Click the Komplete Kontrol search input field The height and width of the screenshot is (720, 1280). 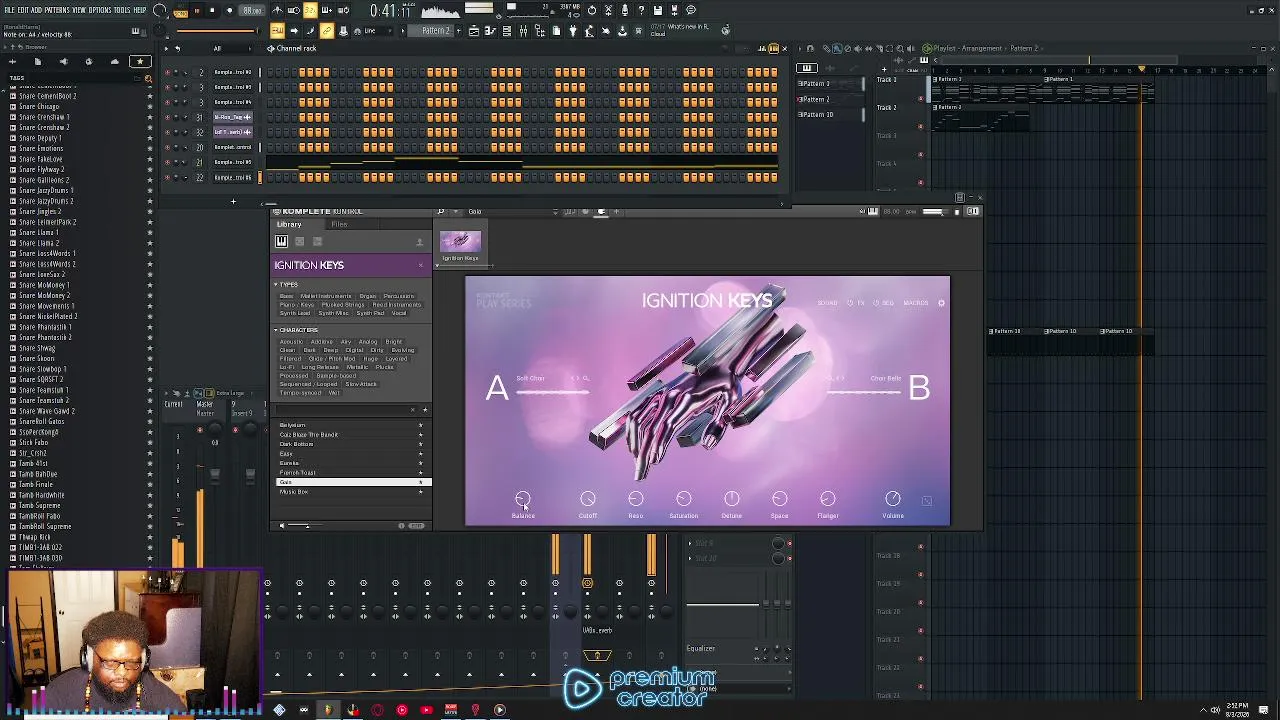coord(342,410)
